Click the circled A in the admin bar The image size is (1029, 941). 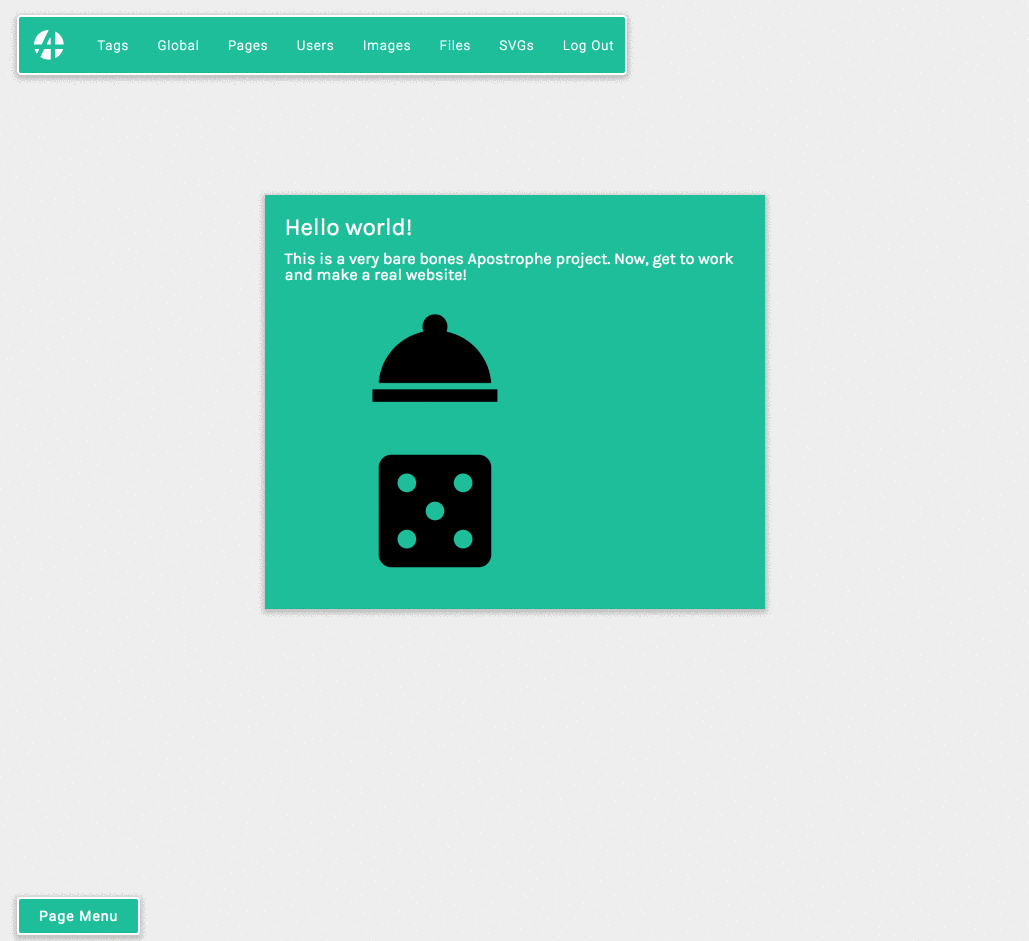coord(47,44)
